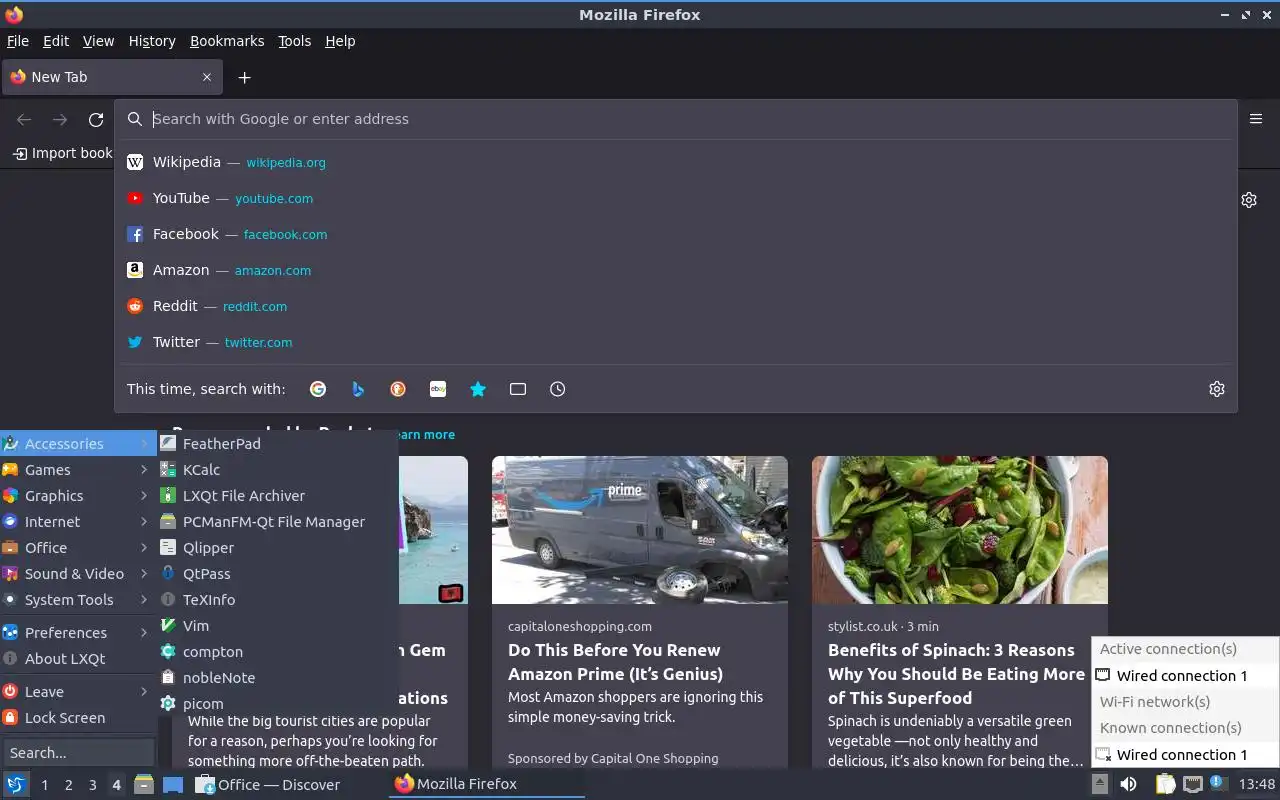This screenshot has height=800, width=1280.
Task: Open the Amazon Prime van article image
Action: (640, 530)
